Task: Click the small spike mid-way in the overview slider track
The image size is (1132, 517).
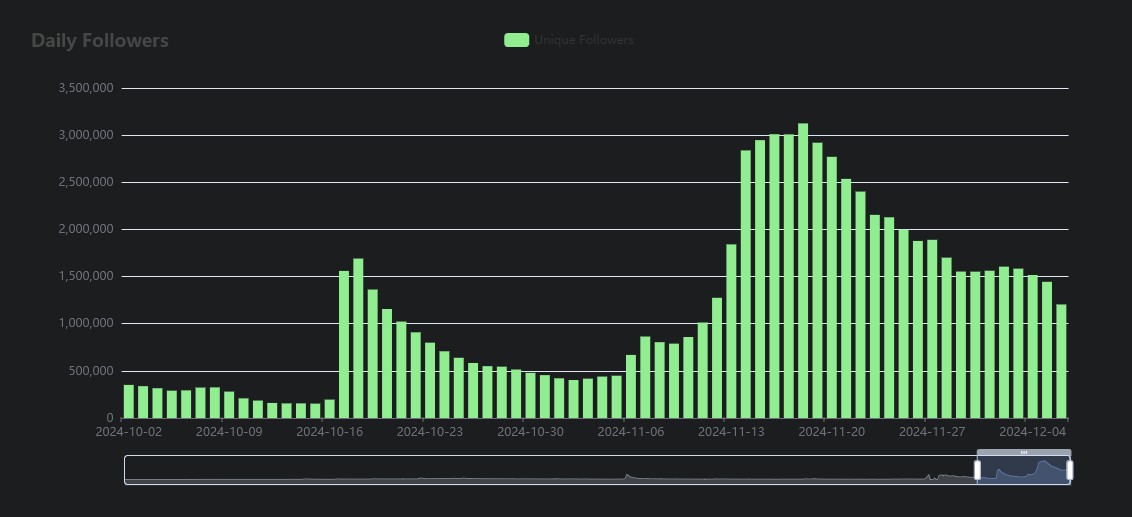Action: click(x=627, y=476)
